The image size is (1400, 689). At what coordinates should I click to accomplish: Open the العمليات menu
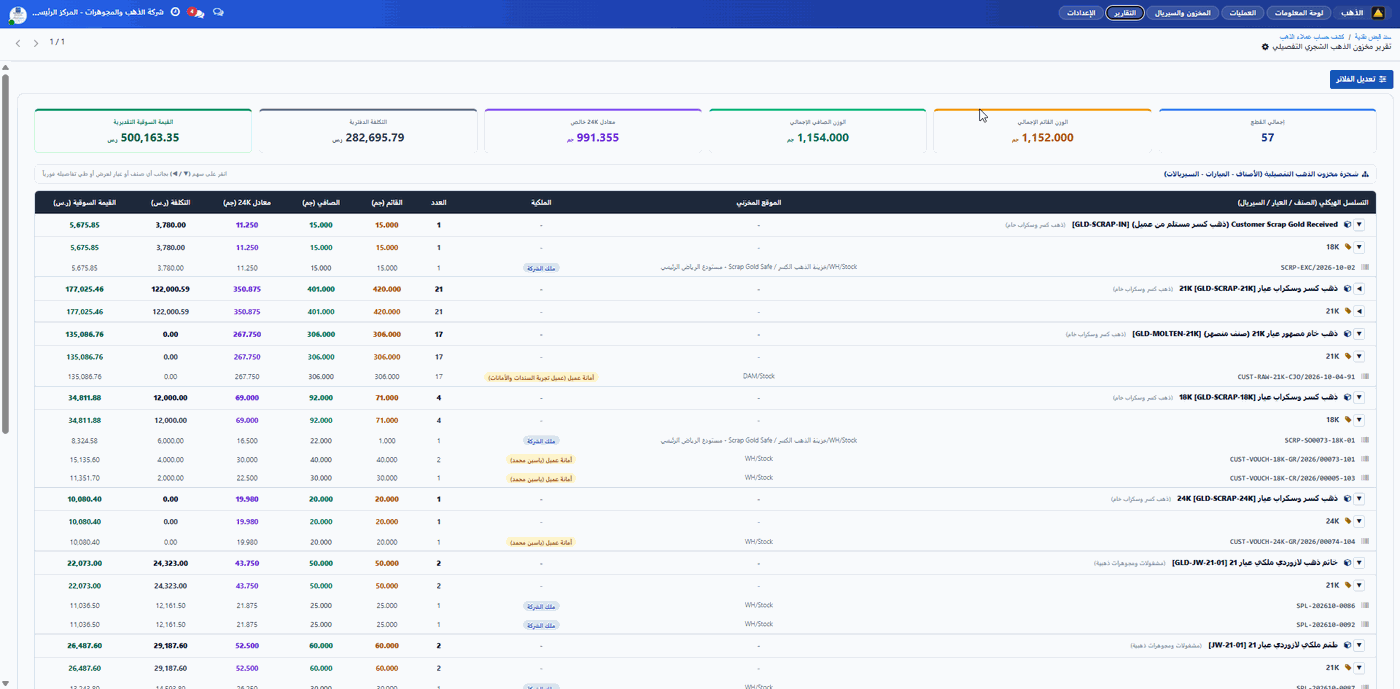pyautogui.click(x=1242, y=13)
